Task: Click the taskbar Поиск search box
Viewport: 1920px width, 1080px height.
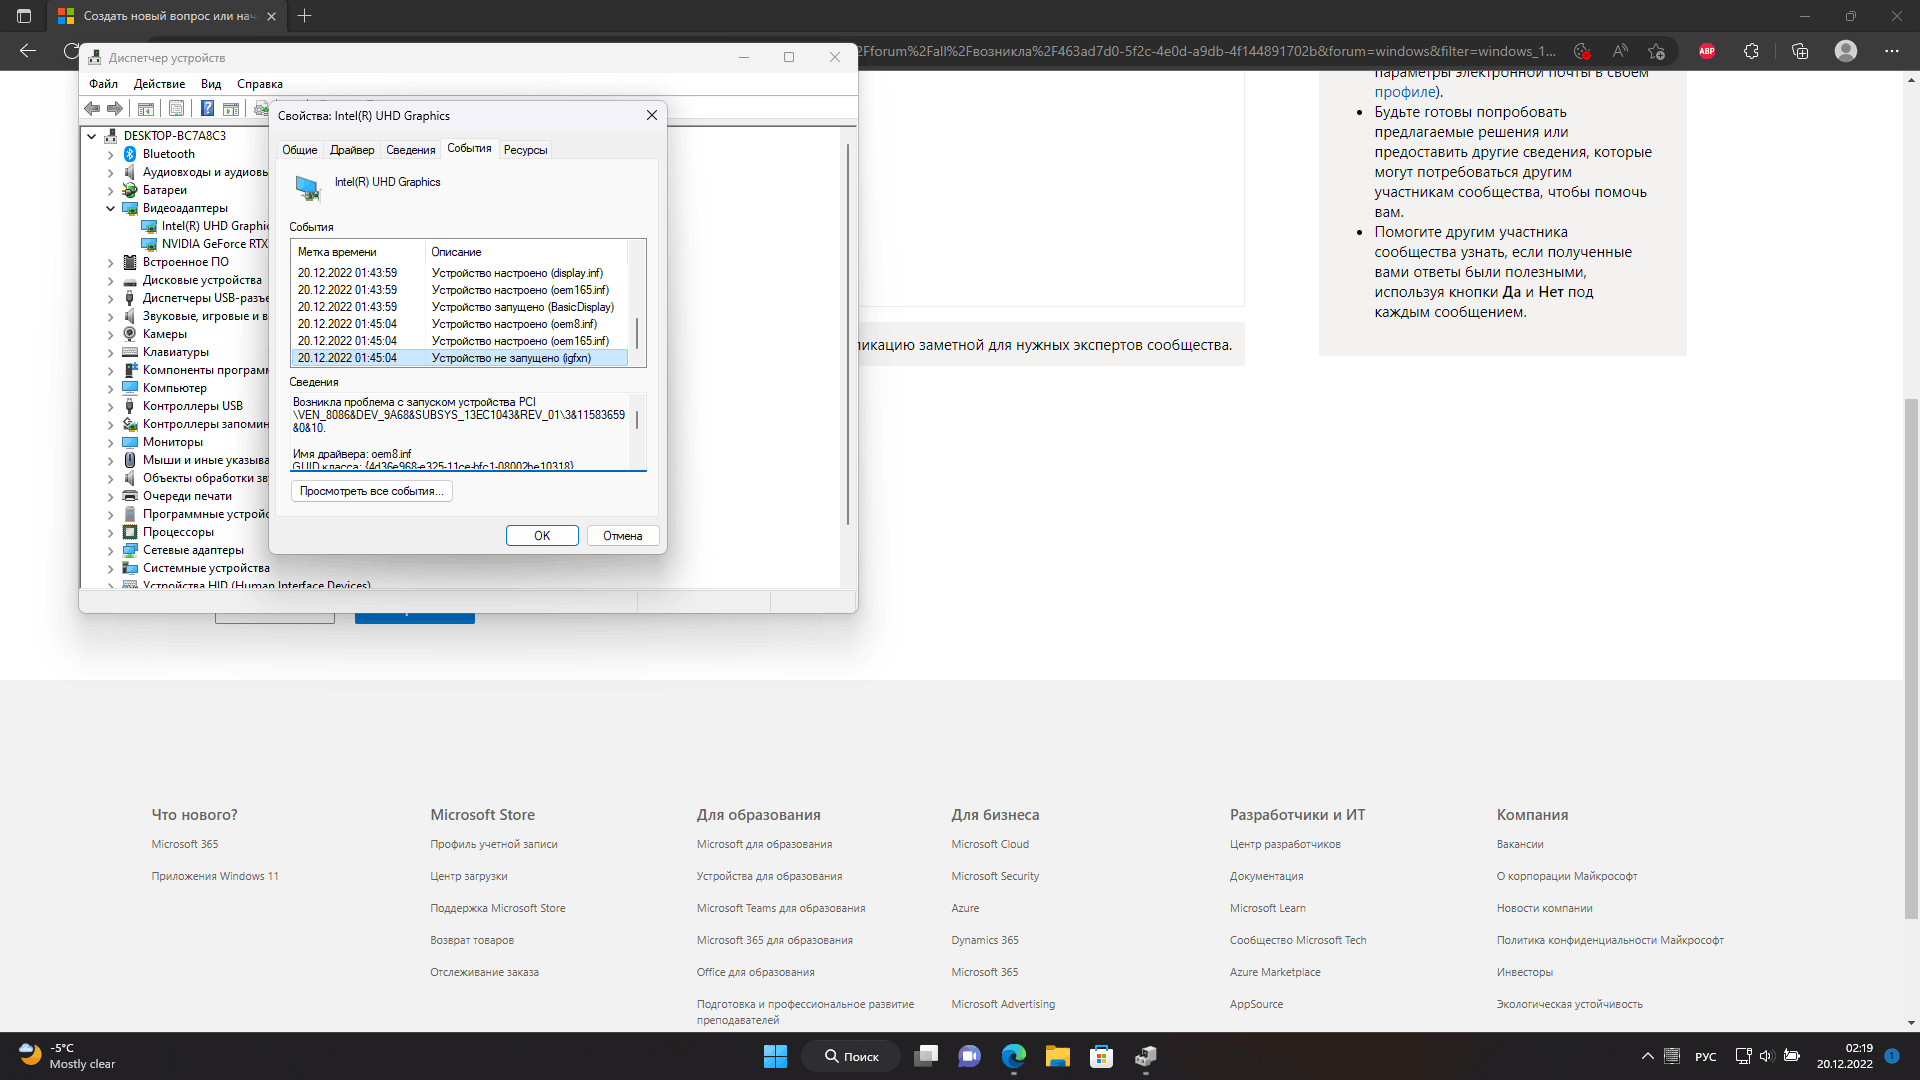Action: [x=852, y=1056]
